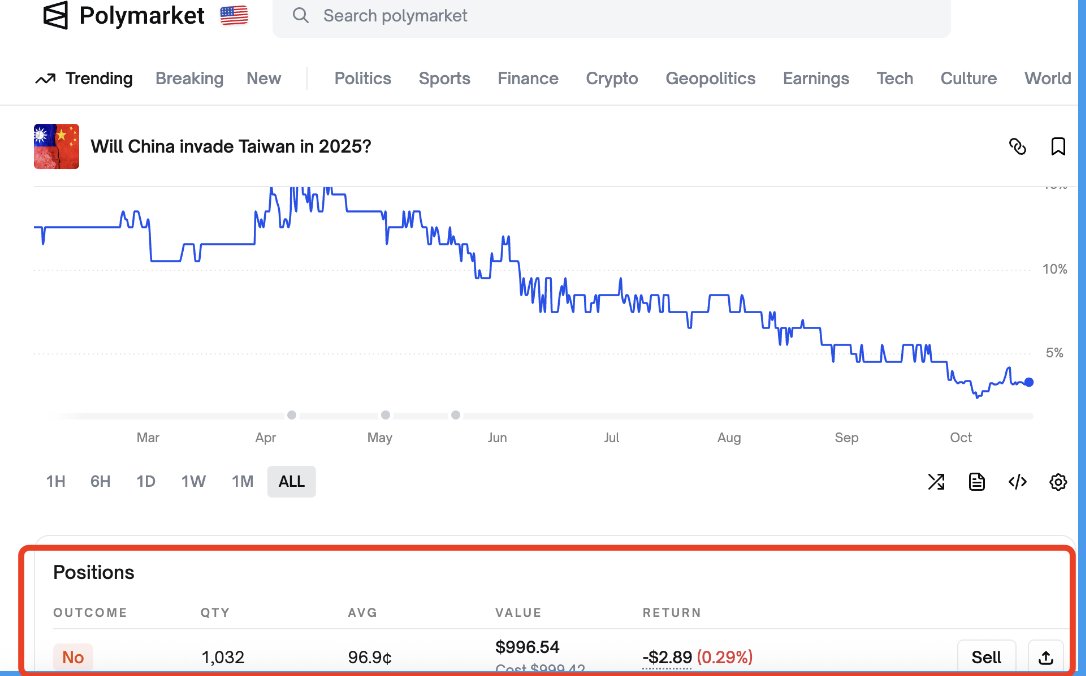
Task: Go to the Crypto category
Action: tap(611, 78)
